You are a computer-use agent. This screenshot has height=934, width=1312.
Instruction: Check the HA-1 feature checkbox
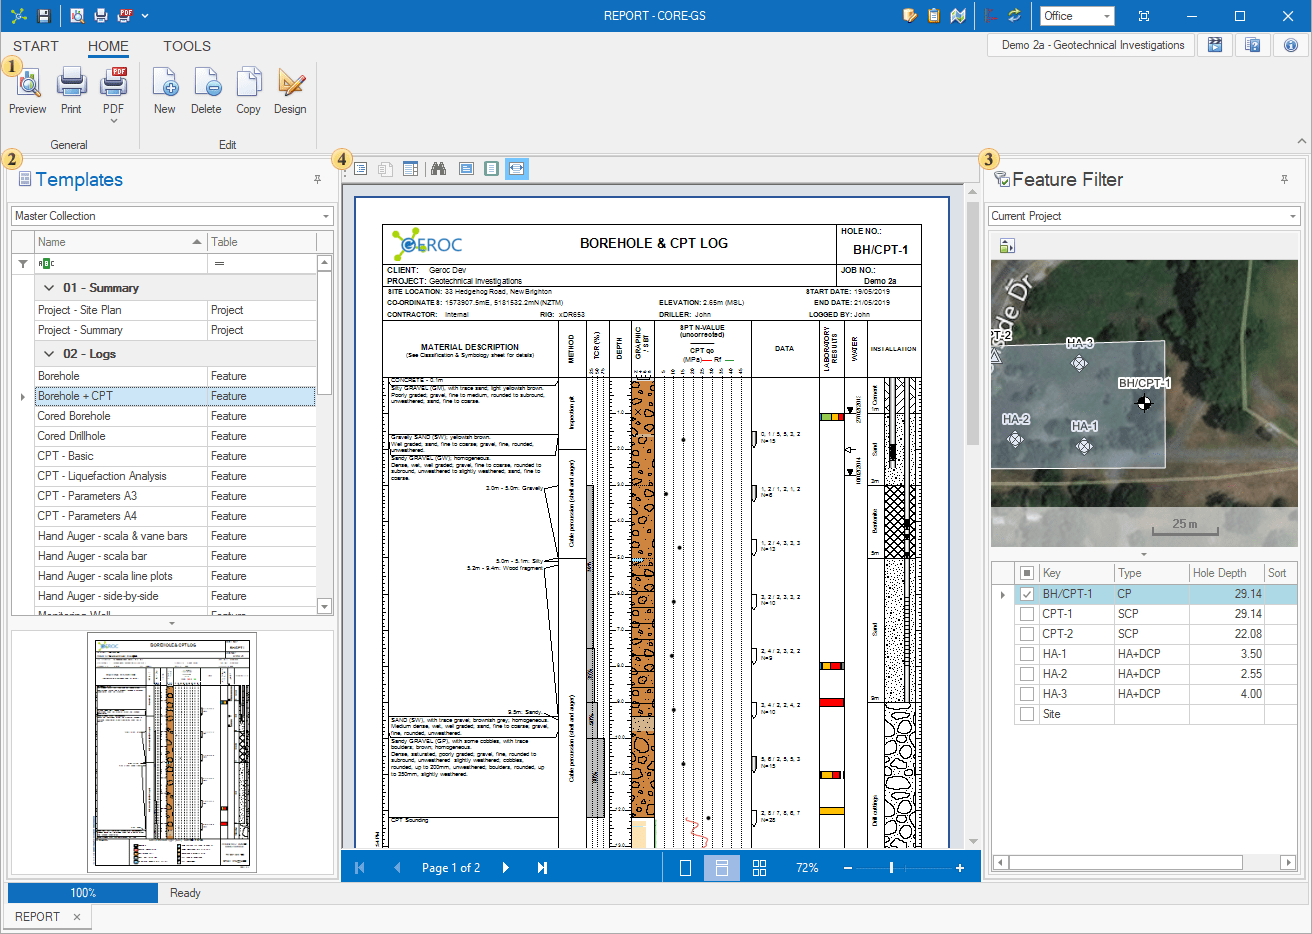(x=1027, y=654)
